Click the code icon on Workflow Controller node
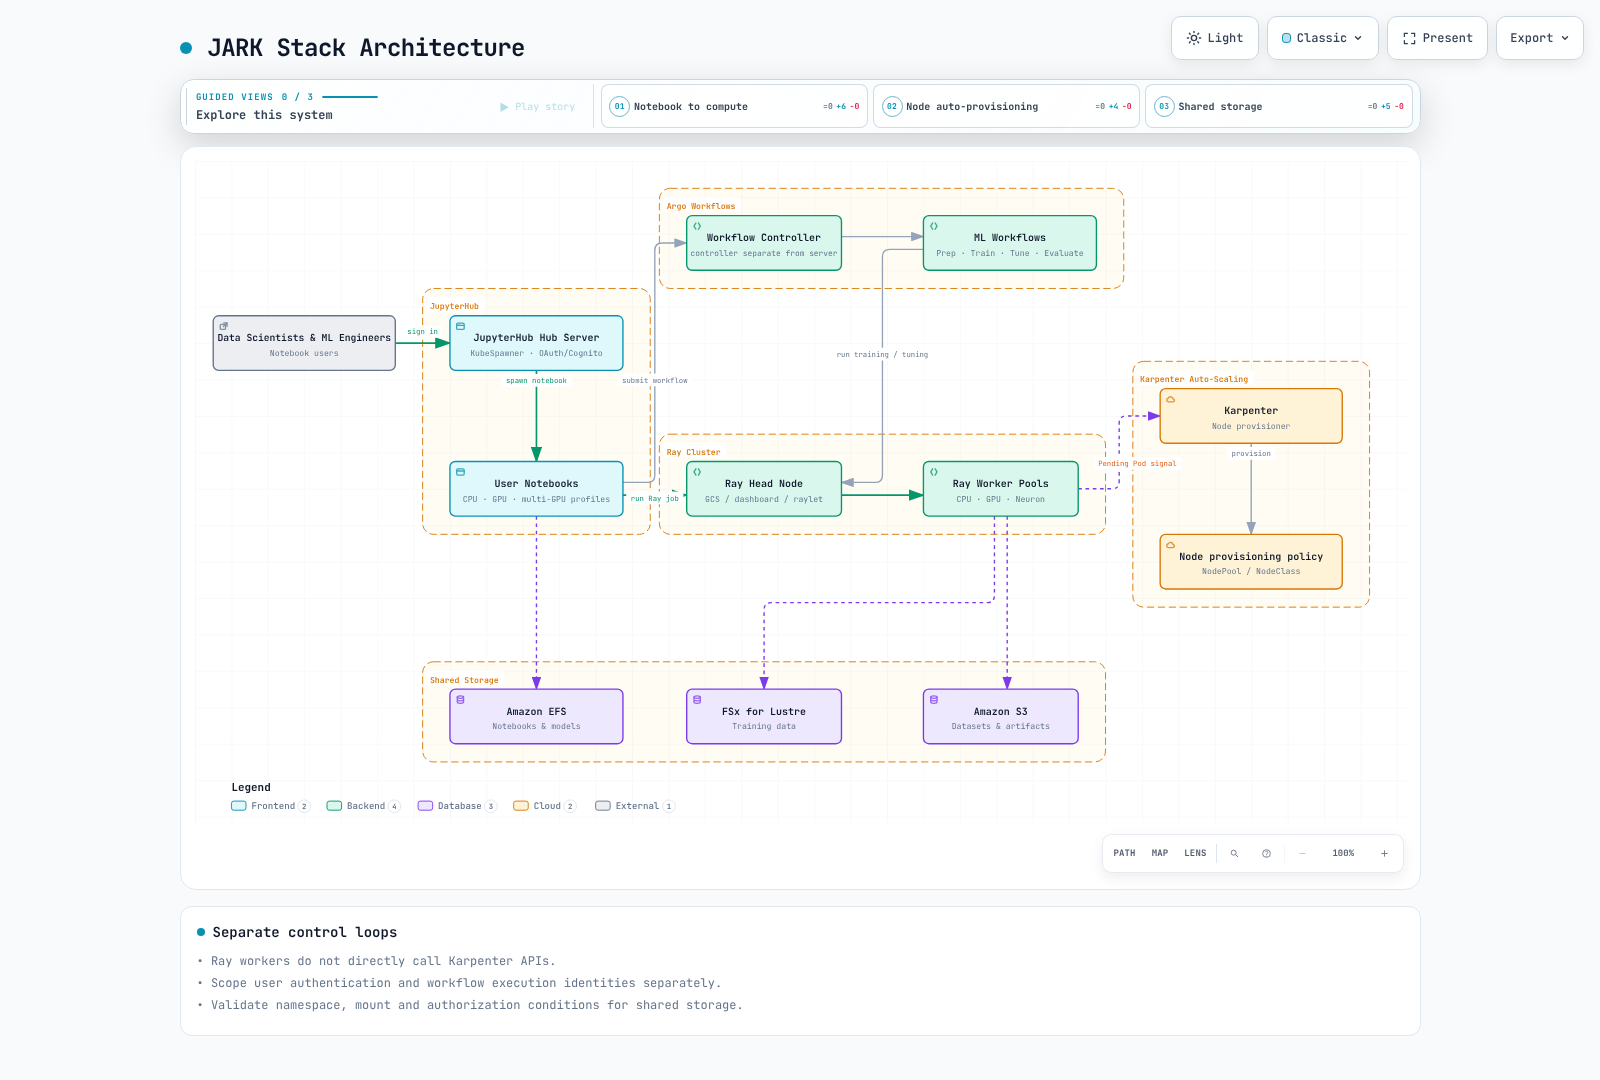This screenshot has width=1600, height=1080. click(x=697, y=226)
